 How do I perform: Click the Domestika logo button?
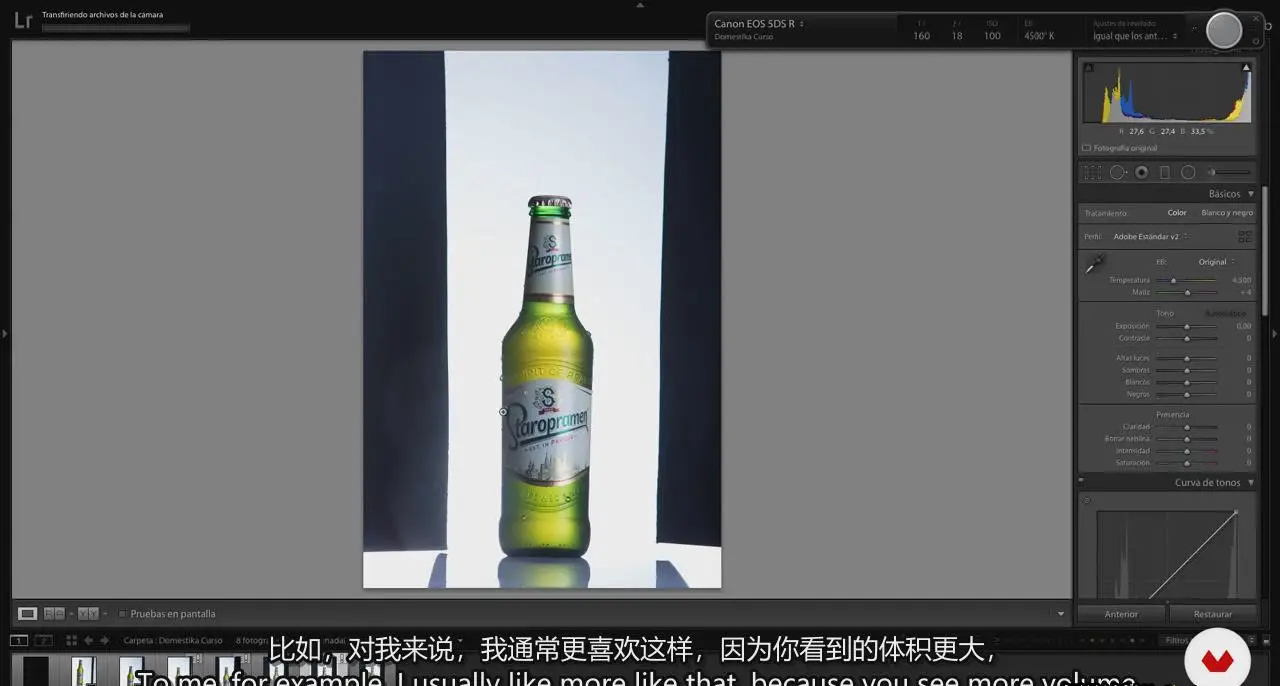point(1217,660)
